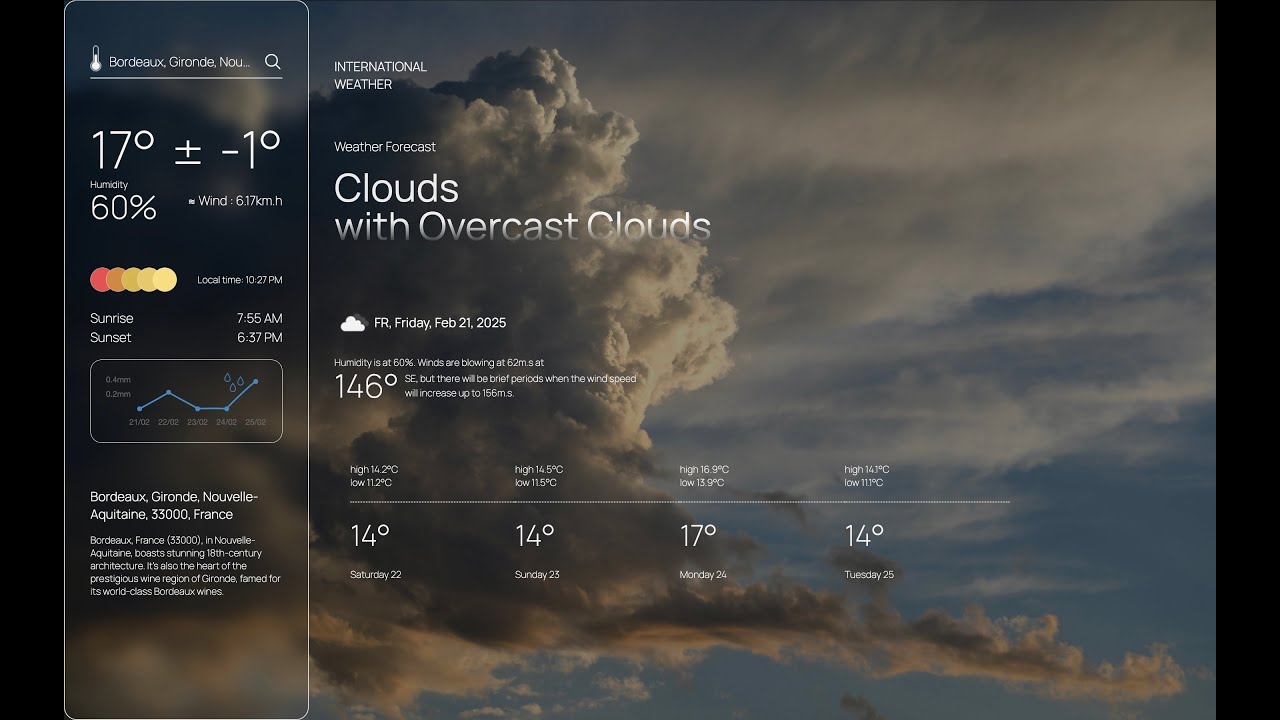This screenshot has height=720, width=1280.
Task: Click the 146° wind direction value
Action: (x=366, y=386)
